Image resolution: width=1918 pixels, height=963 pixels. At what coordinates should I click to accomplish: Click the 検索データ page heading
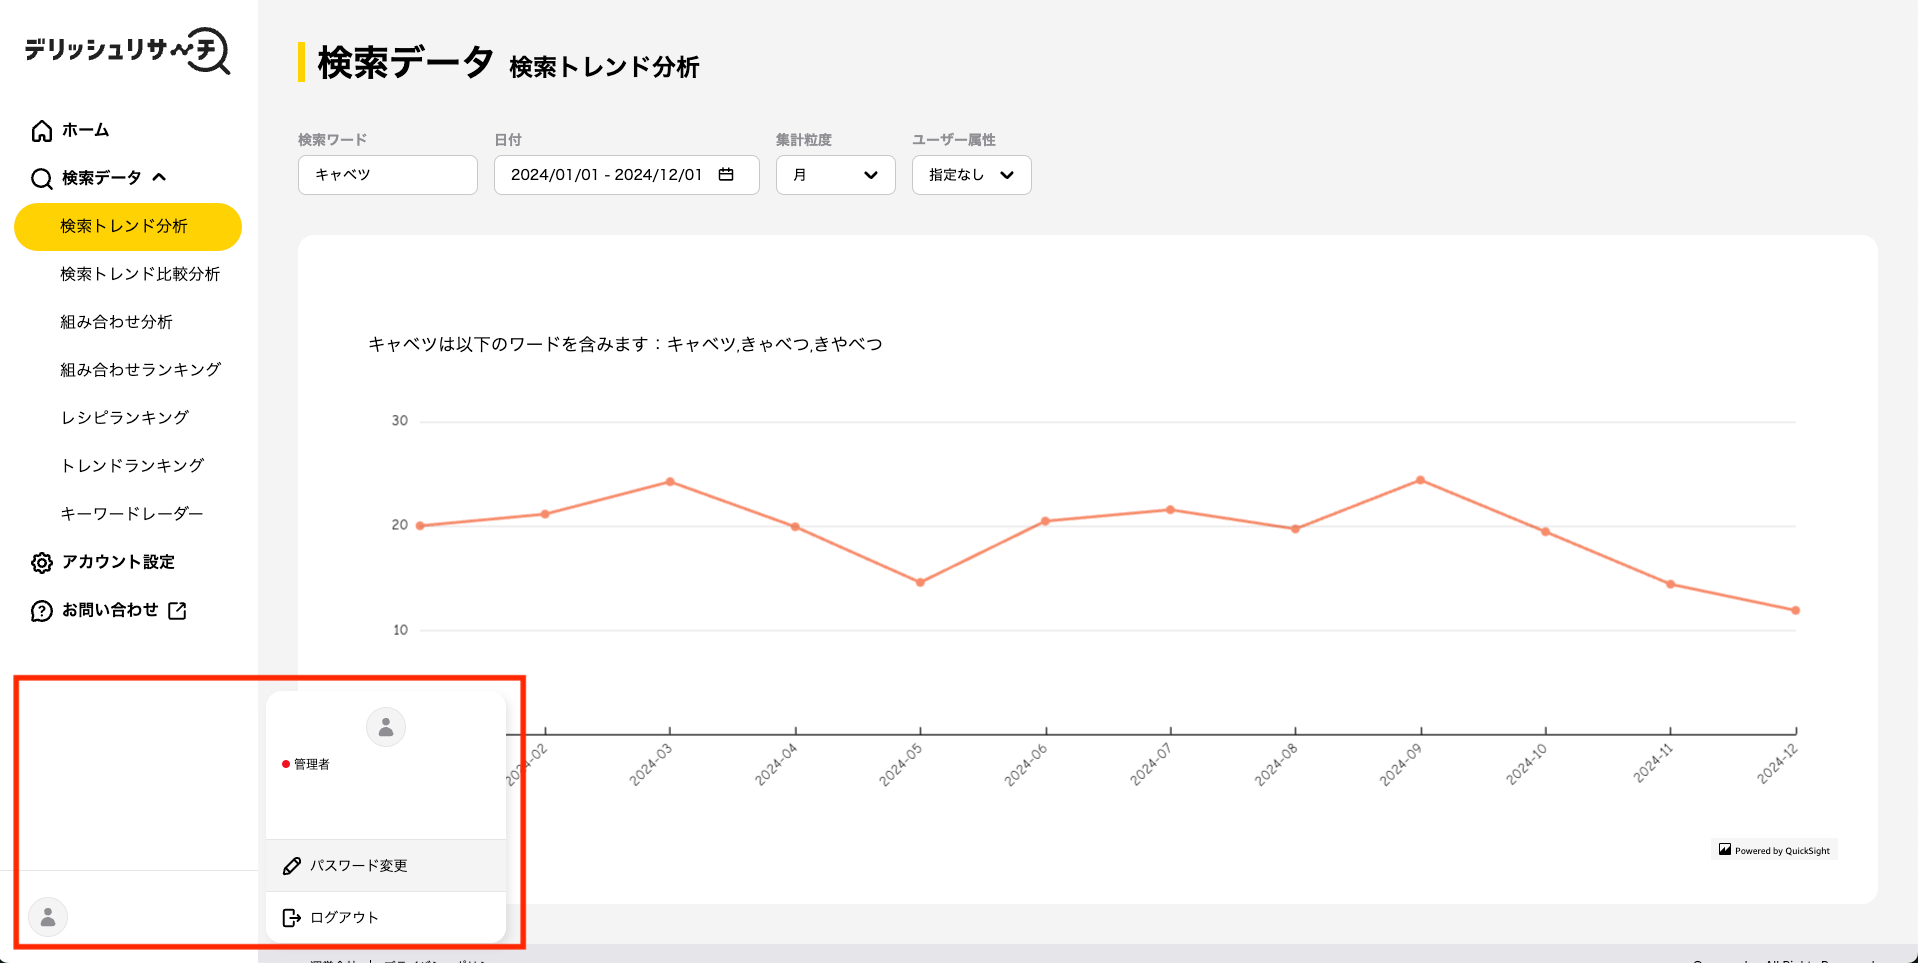(406, 62)
